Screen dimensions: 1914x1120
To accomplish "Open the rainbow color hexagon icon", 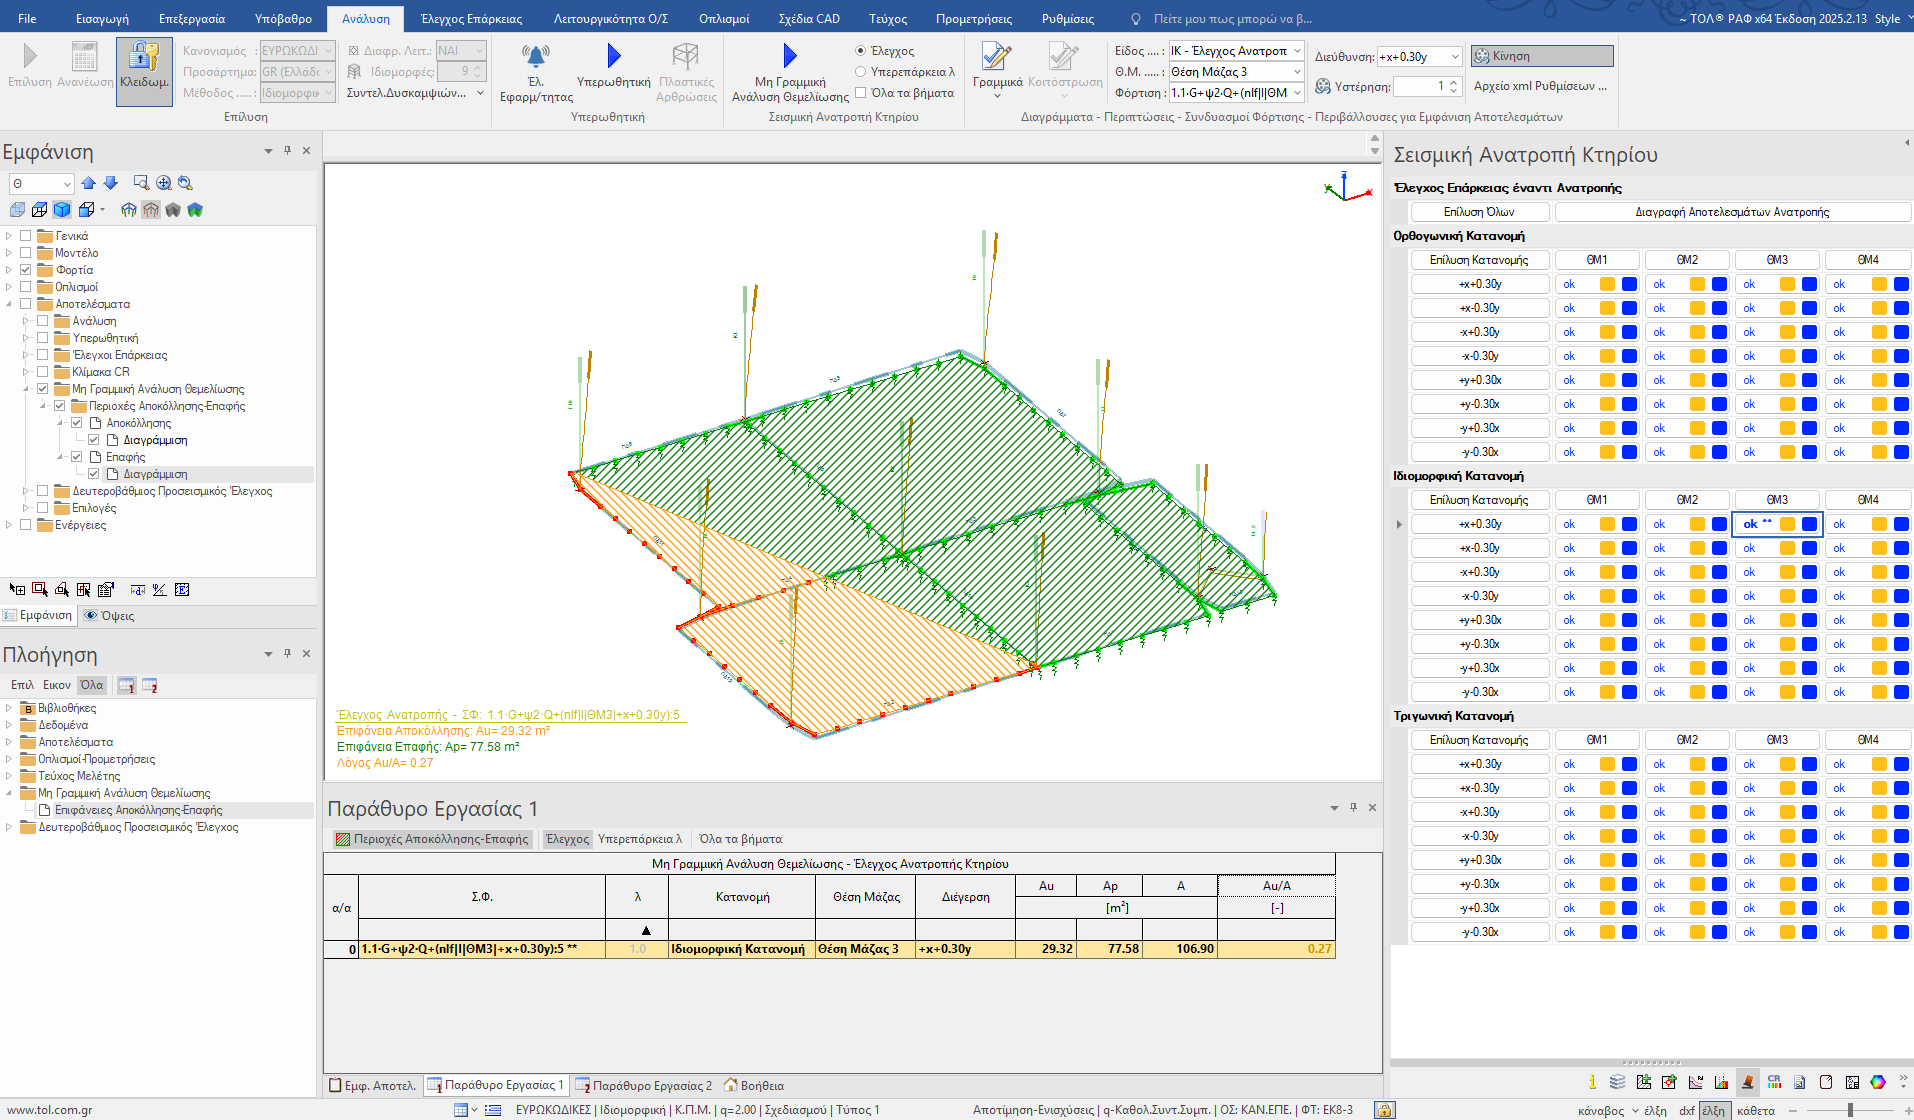I will click(1878, 1082).
